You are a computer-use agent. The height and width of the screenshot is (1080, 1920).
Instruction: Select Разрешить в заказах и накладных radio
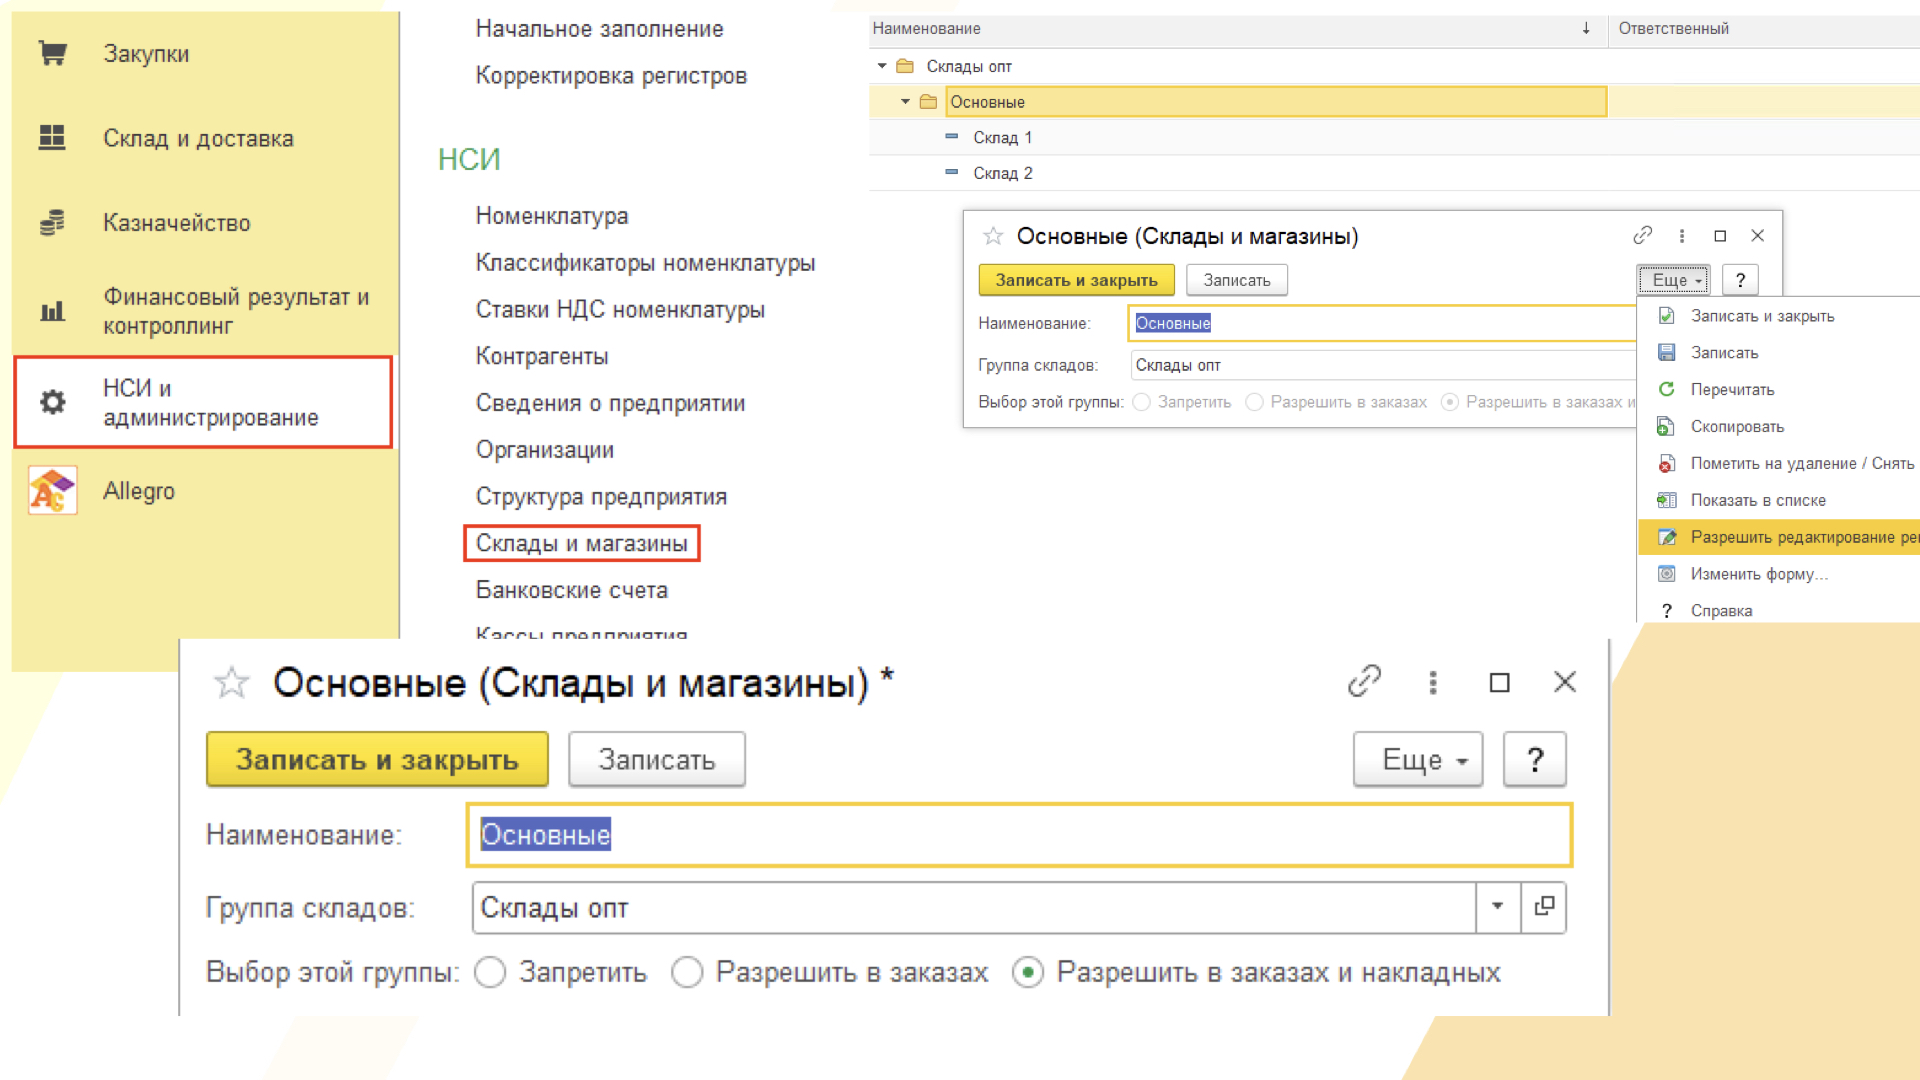1028,972
